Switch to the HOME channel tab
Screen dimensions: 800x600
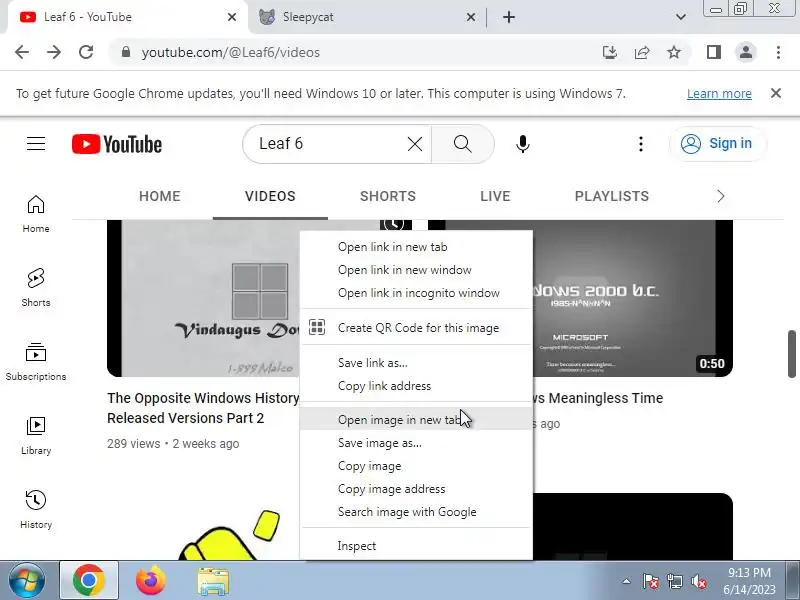point(160,196)
